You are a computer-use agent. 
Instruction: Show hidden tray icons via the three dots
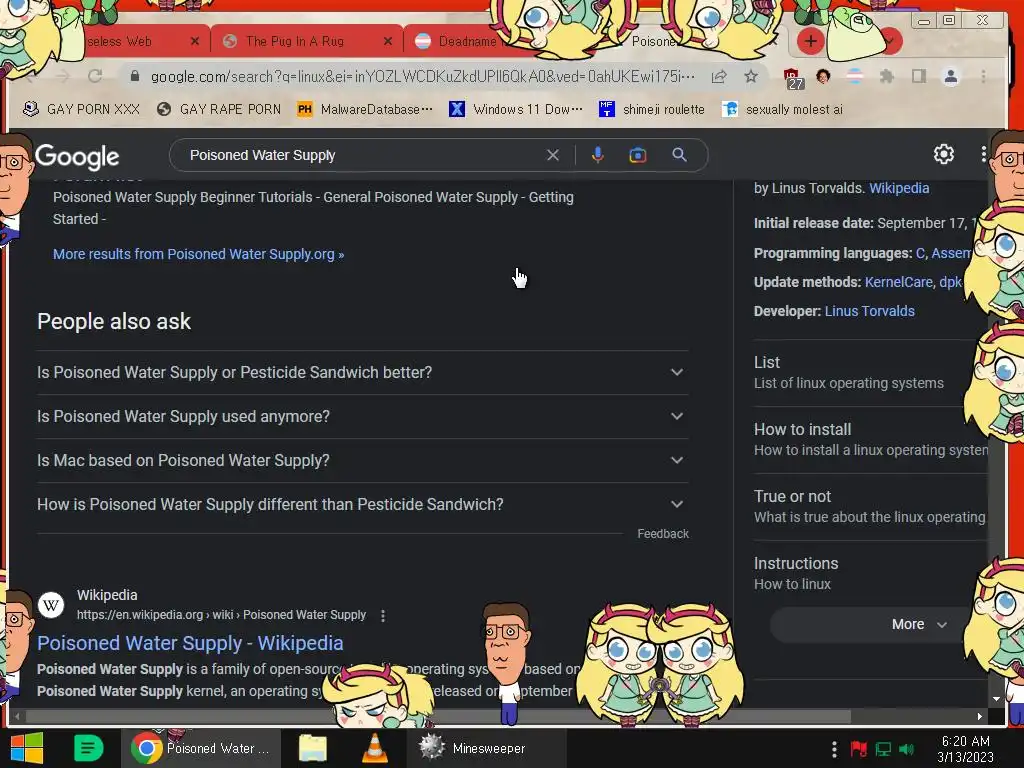[834, 749]
